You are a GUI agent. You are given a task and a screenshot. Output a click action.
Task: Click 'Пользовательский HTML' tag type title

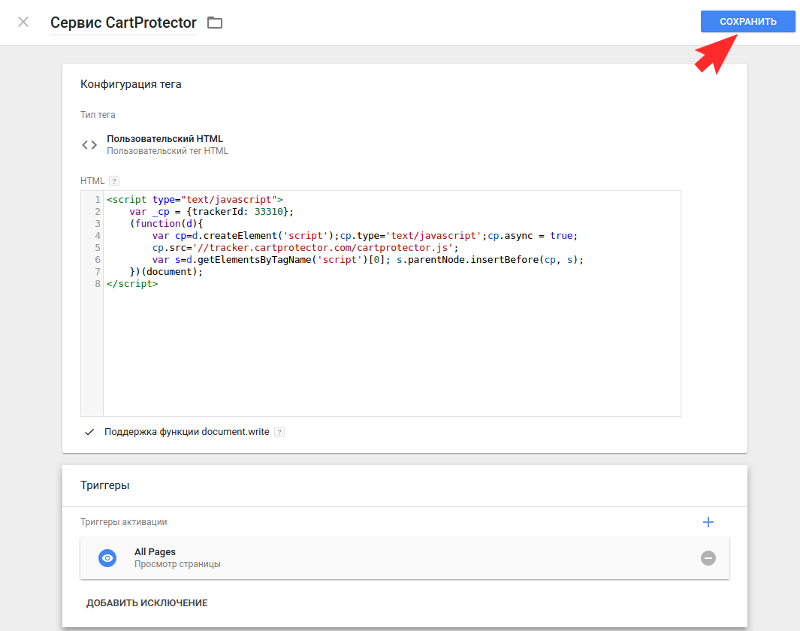click(165, 139)
